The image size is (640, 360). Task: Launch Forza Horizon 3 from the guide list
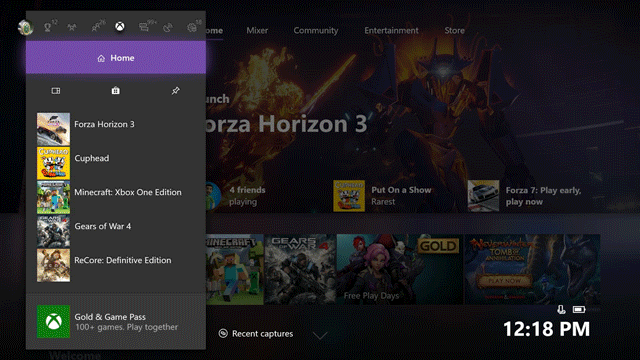click(116, 129)
